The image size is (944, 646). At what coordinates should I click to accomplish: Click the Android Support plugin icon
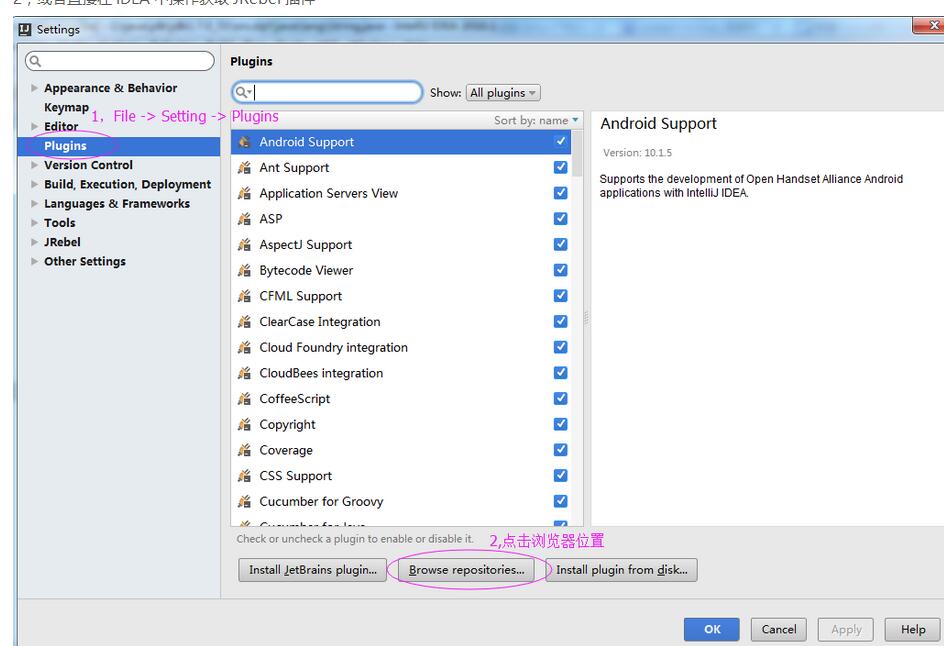coord(244,142)
